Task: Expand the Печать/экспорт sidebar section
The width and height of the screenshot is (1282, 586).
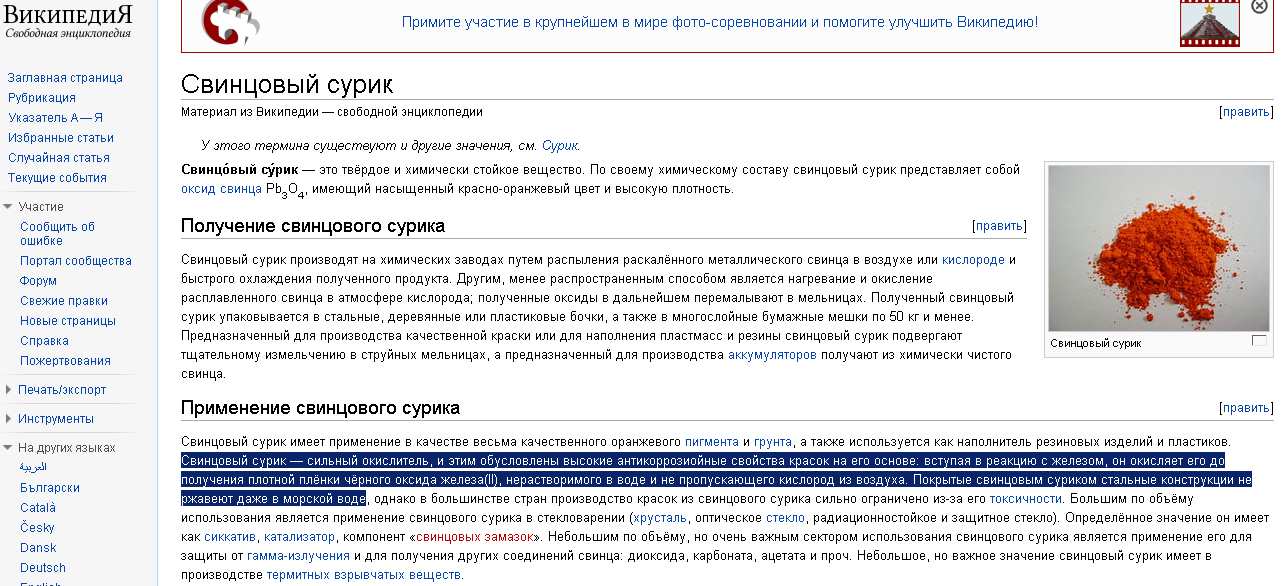Action: 9,390
